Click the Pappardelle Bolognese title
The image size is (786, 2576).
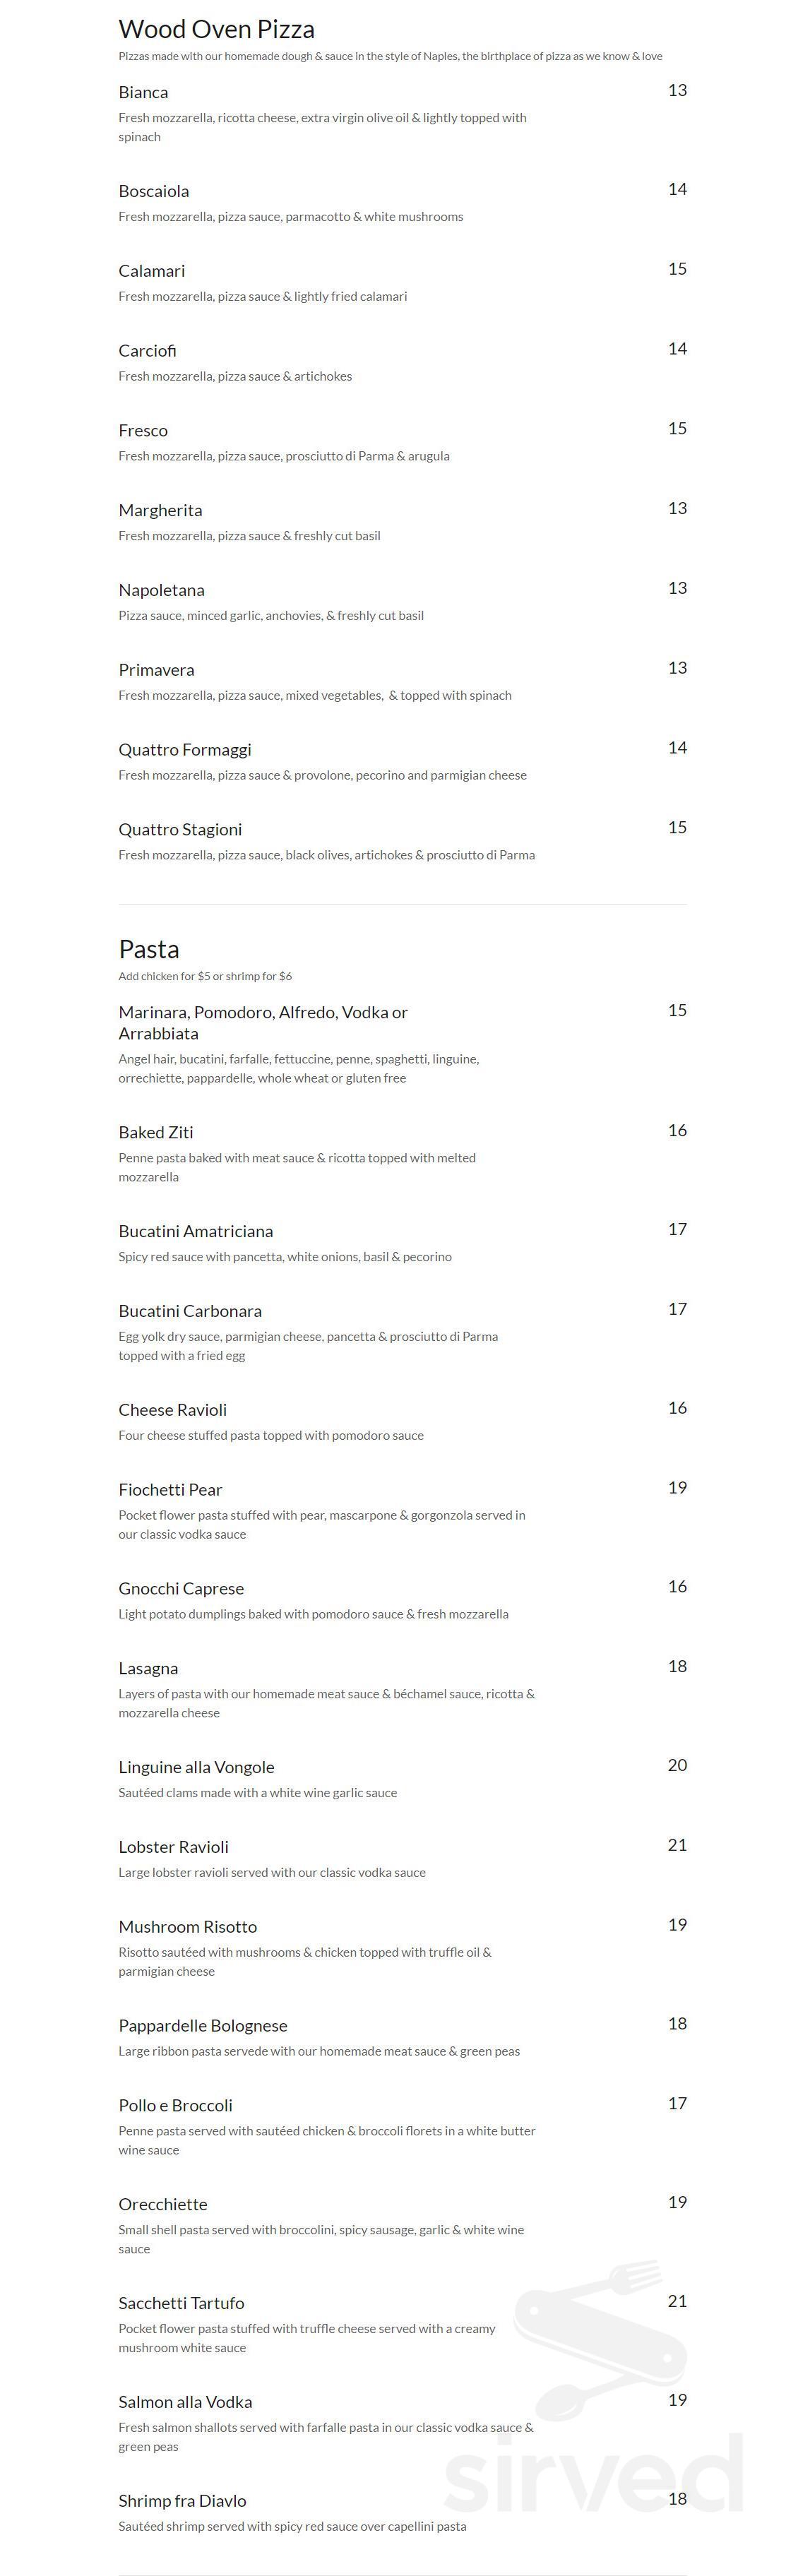coord(202,2026)
